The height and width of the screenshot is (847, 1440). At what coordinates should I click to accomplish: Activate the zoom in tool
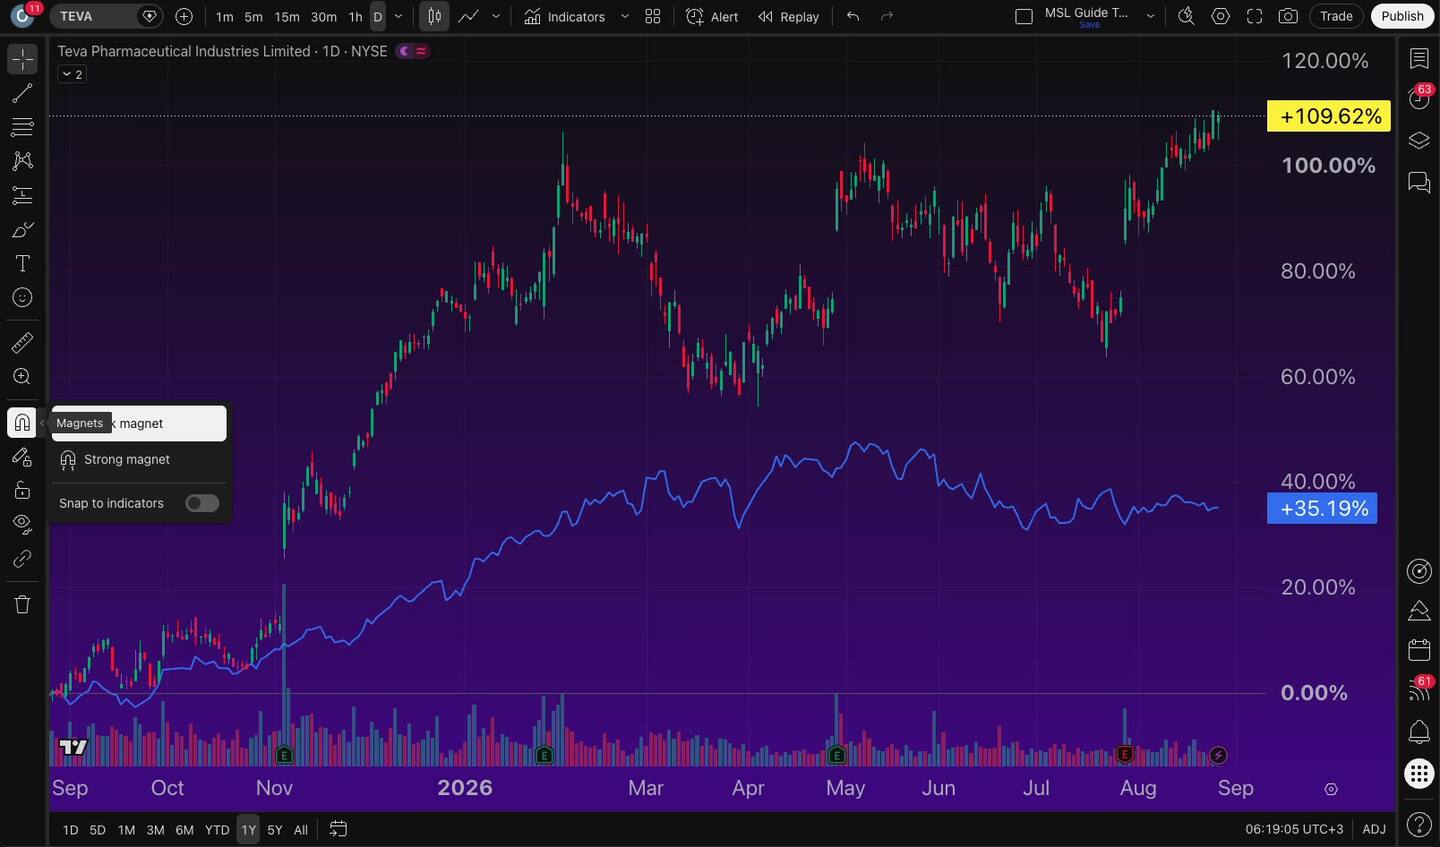(22, 377)
